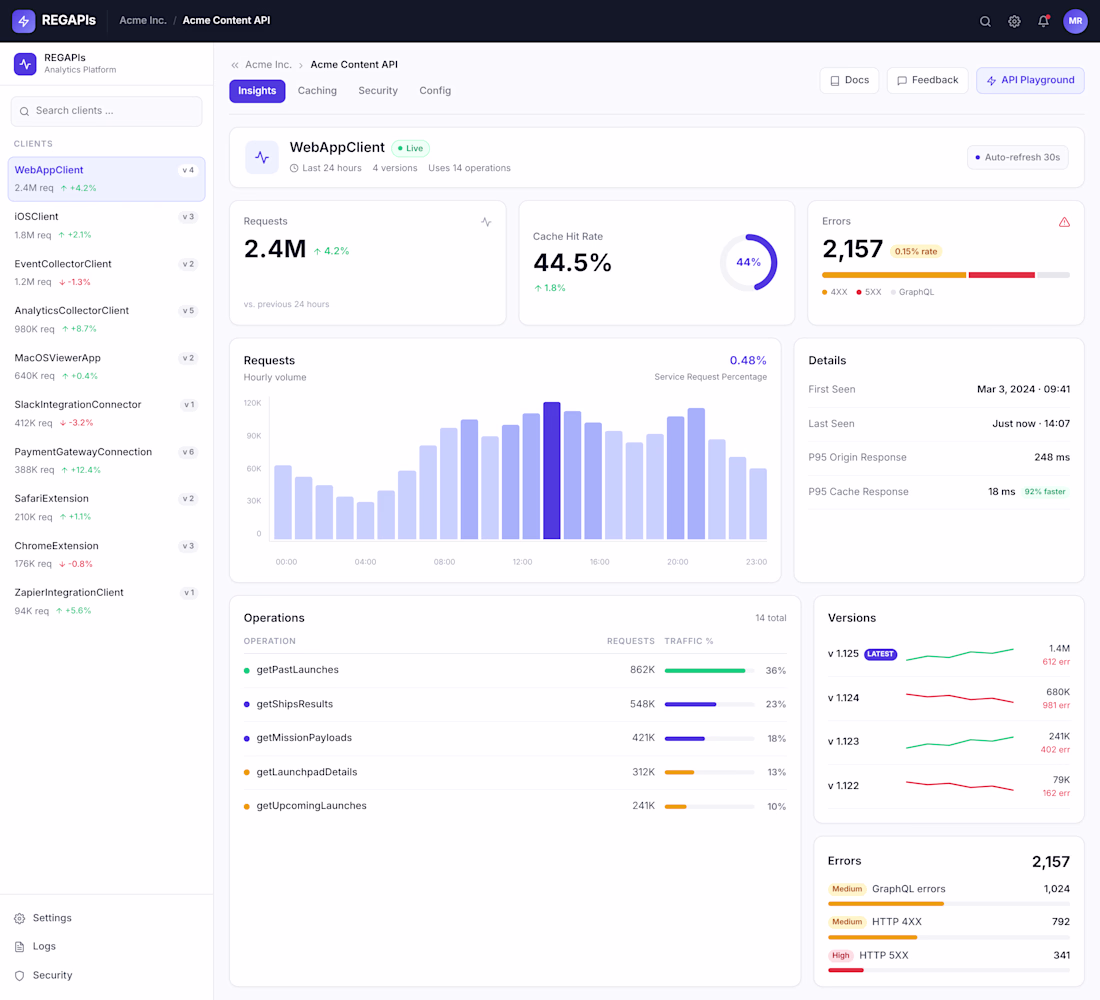The image size is (1100, 1000).
Task: Select iOSClient in the clients list
Action: point(107,225)
